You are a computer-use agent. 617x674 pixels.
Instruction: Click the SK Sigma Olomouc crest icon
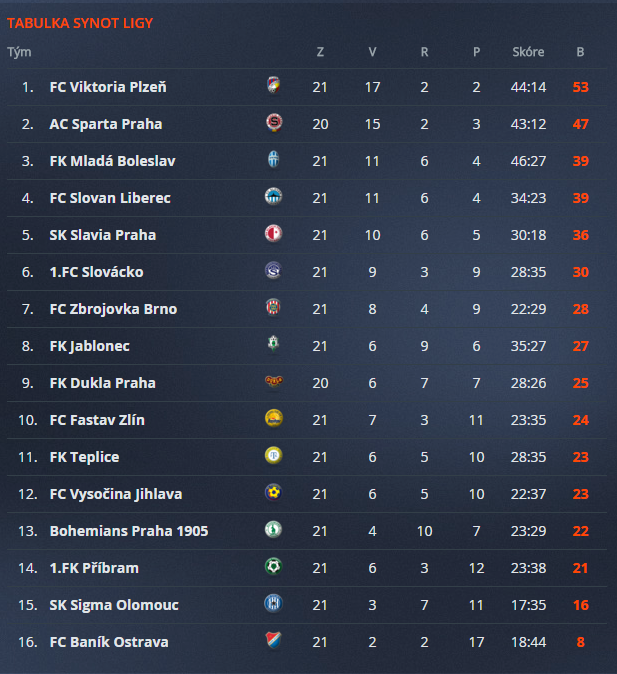click(x=274, y=605)
